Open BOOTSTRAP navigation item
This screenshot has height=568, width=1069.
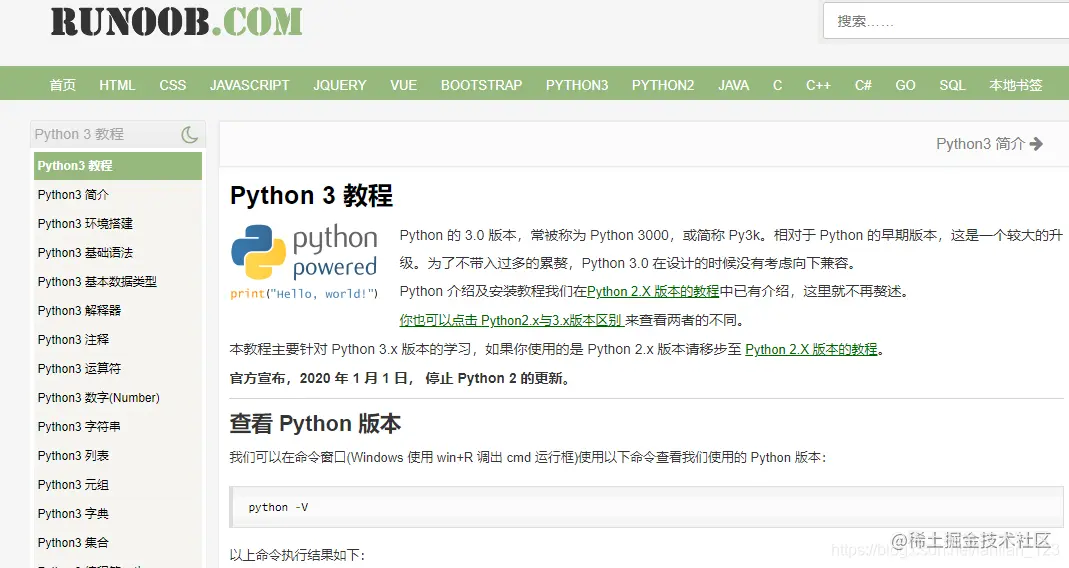click(481, 85)
